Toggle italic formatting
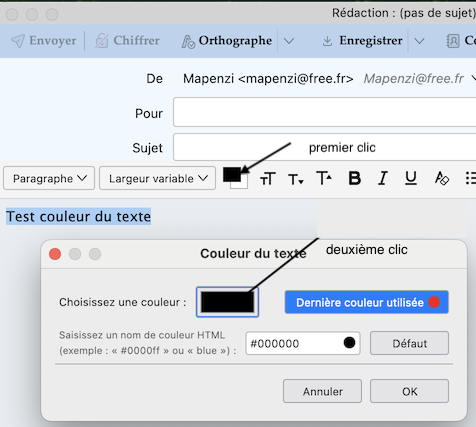 [383, 178]
